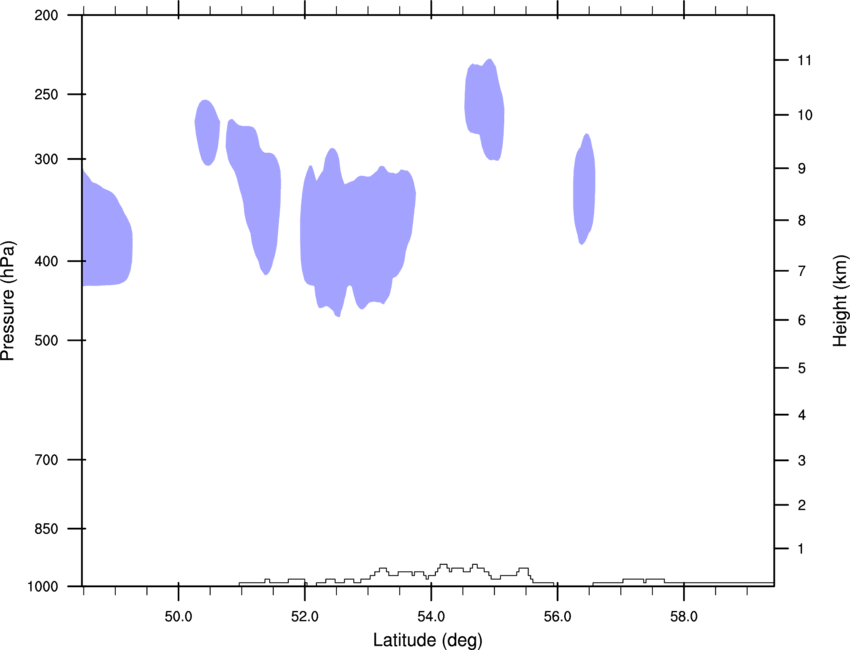Click the 52.0 latitude tick label
The image size is (850, 650).
(x=305, y=617)
